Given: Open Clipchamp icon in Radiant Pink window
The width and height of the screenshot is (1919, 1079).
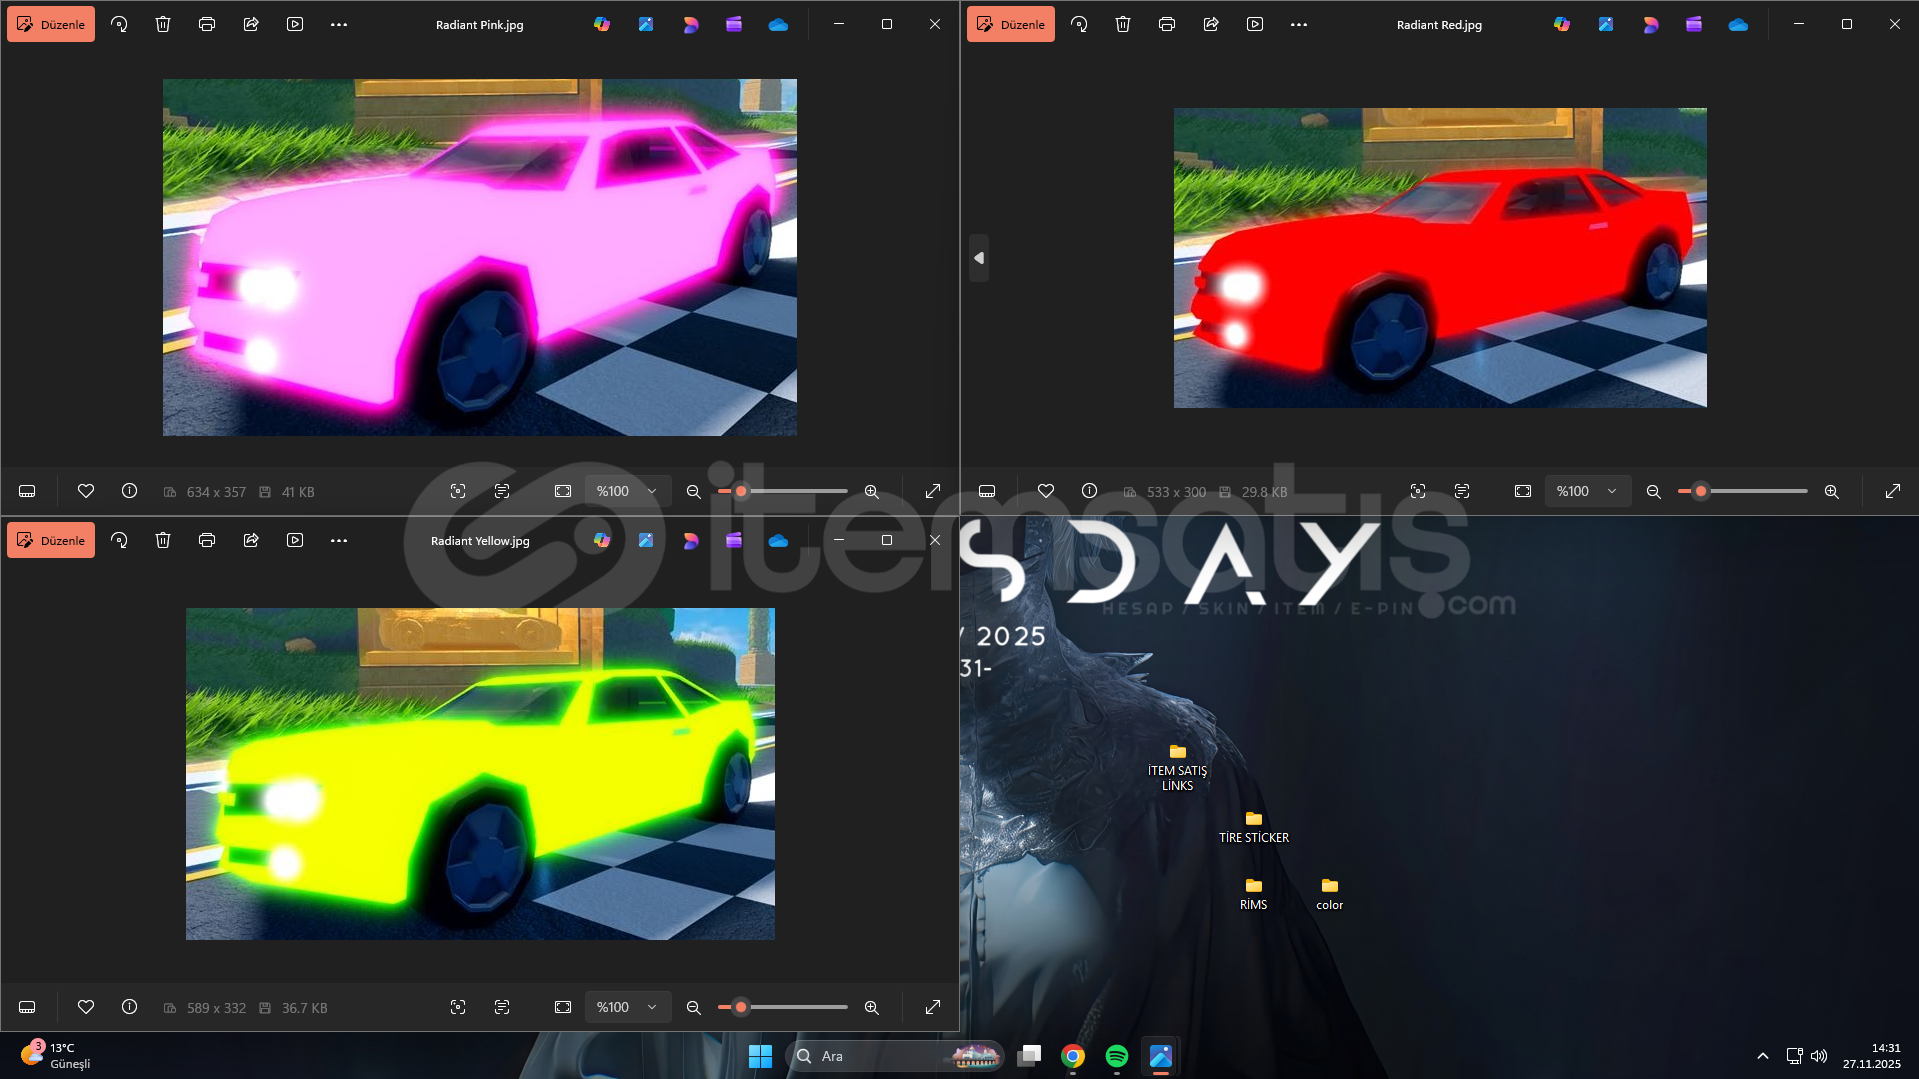Looking at the screenshot, I should click(734, 24).
